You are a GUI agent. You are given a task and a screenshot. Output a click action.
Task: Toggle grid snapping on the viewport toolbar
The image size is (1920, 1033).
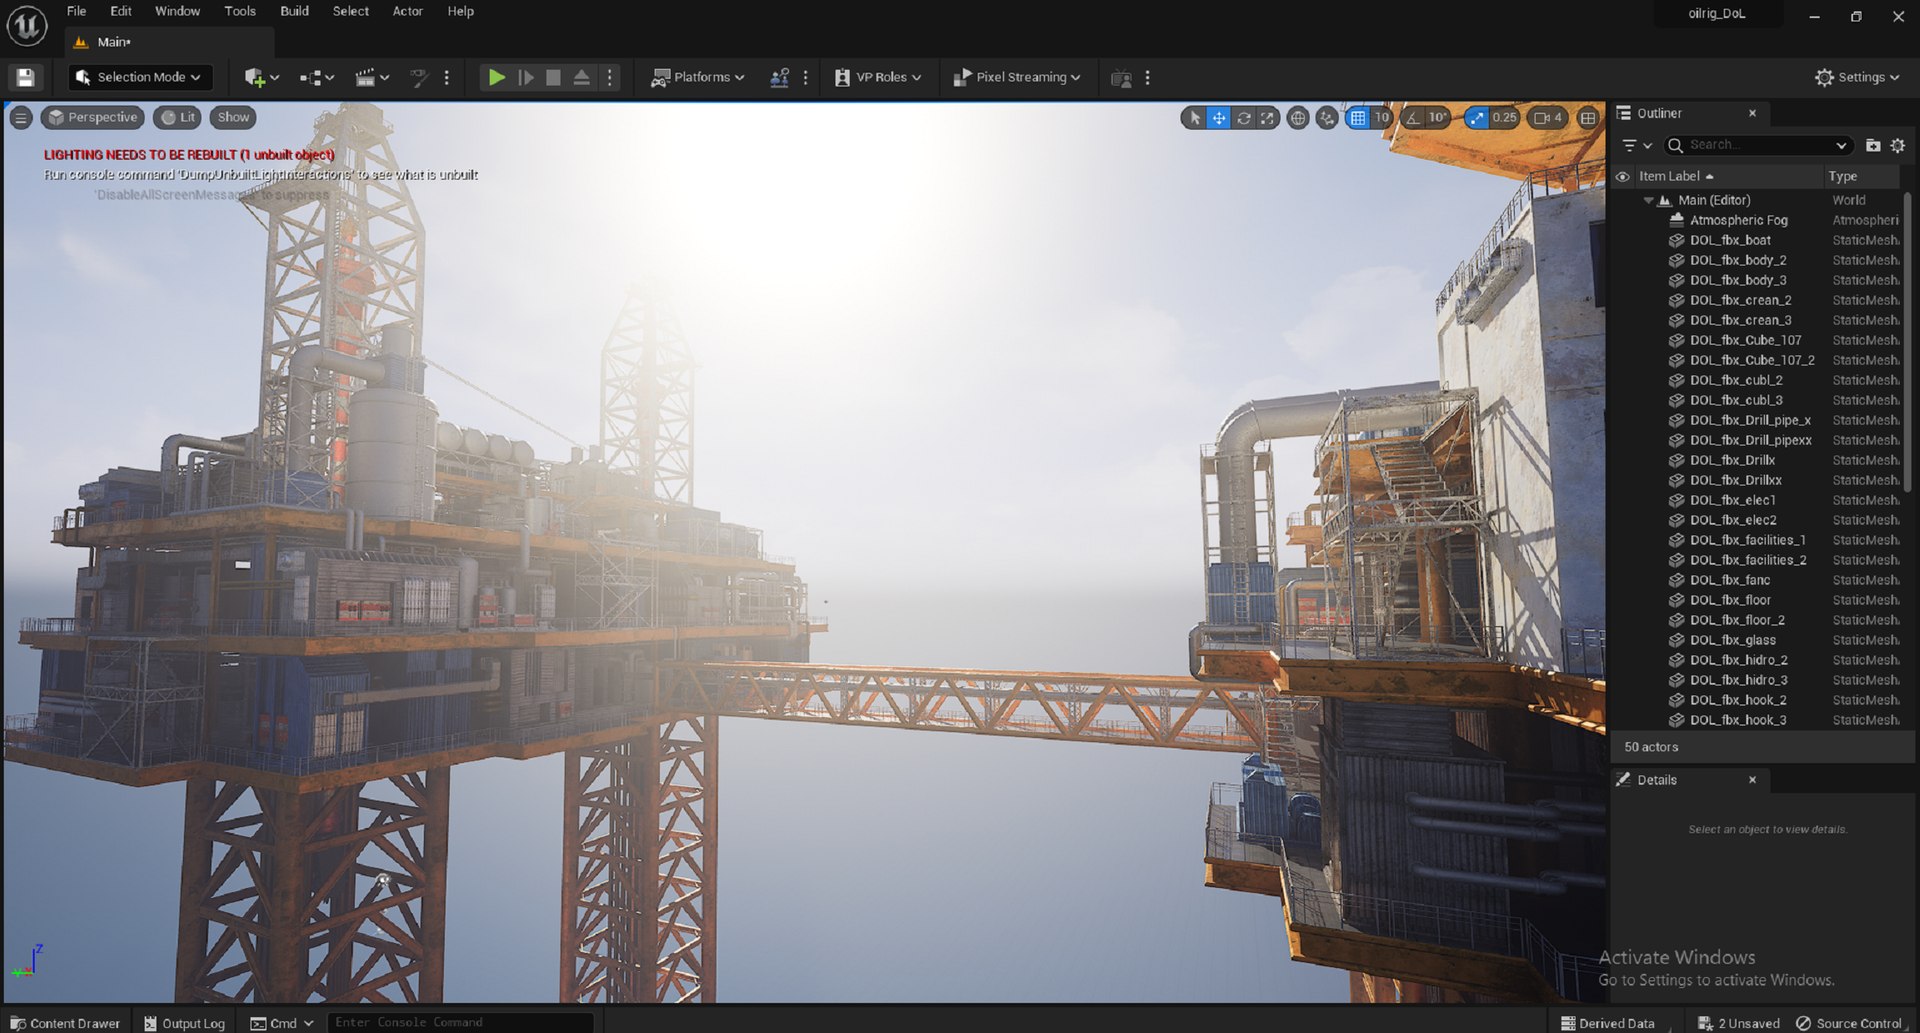pos(1357,118)
